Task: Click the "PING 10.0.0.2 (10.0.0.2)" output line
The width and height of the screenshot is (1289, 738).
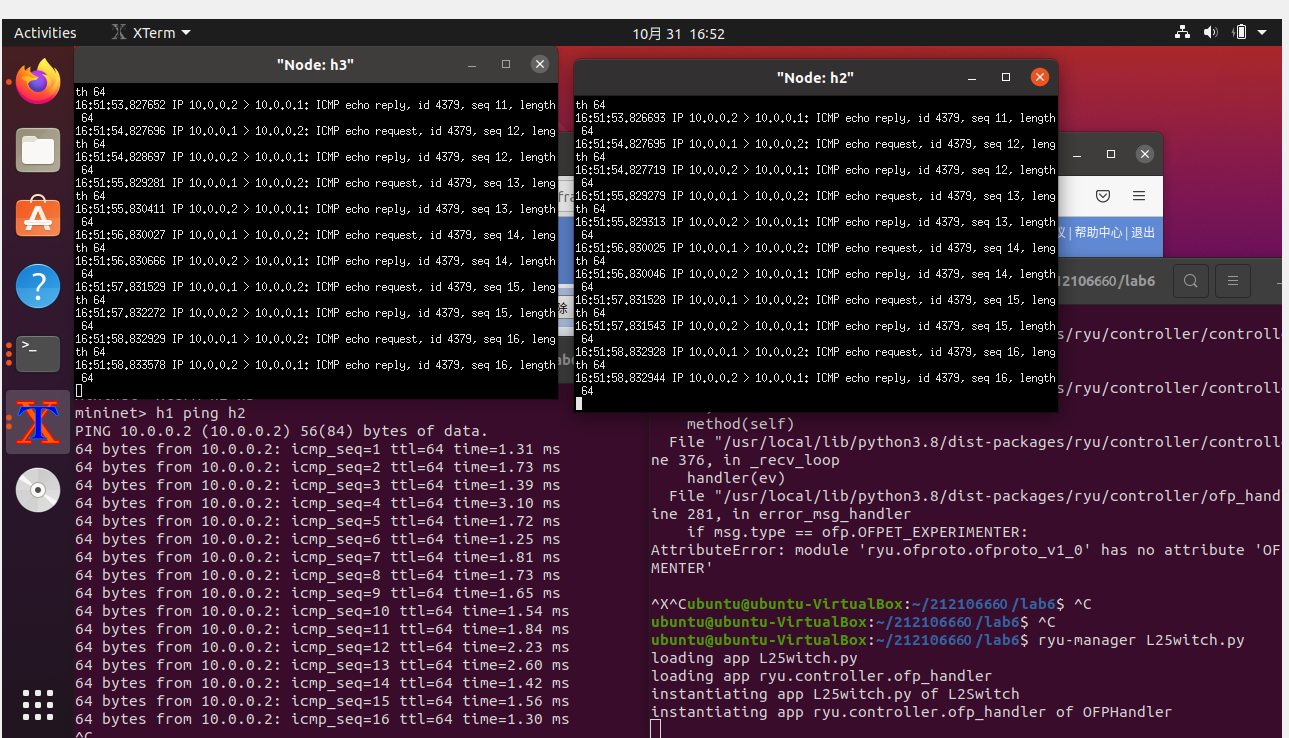Action: pyautogui.click(x=281, y=431)
